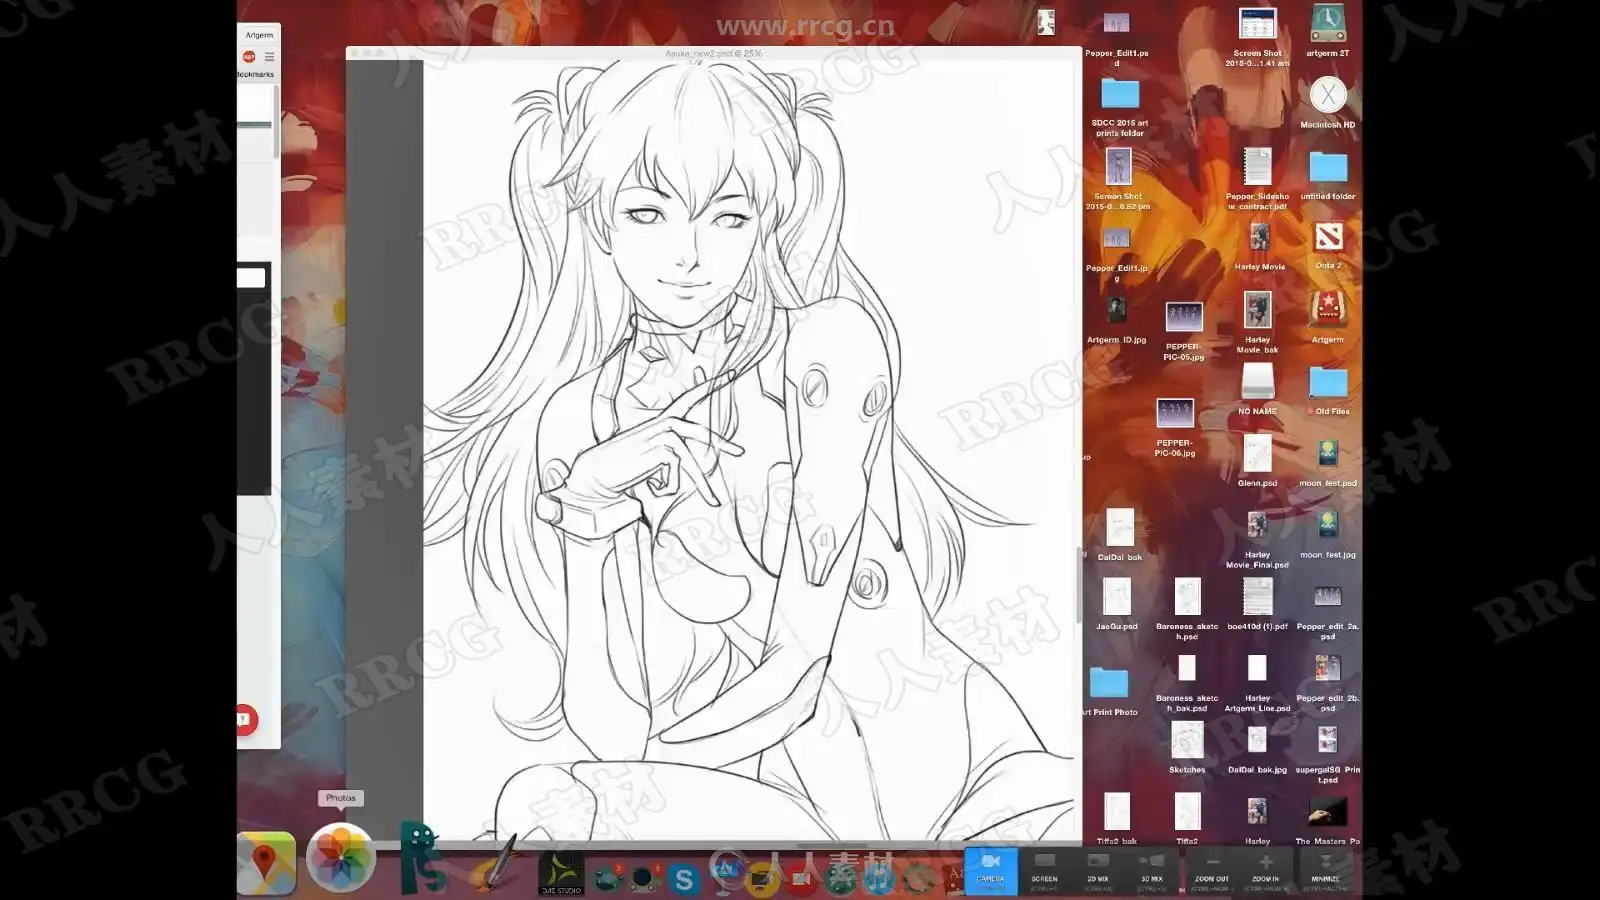Click the red help badge in the browser window
1600x900 pixels.
pos(245,719)
